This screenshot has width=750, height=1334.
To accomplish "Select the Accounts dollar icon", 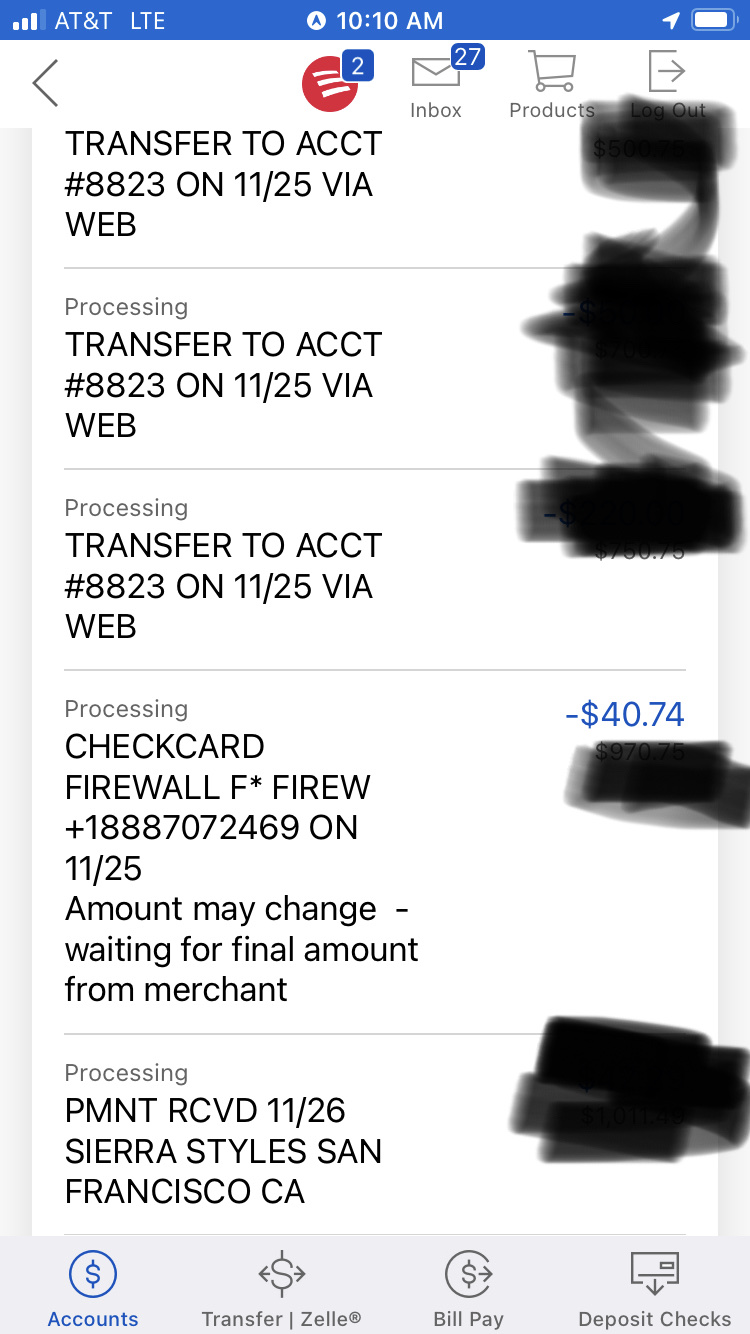I will 93,1274.
